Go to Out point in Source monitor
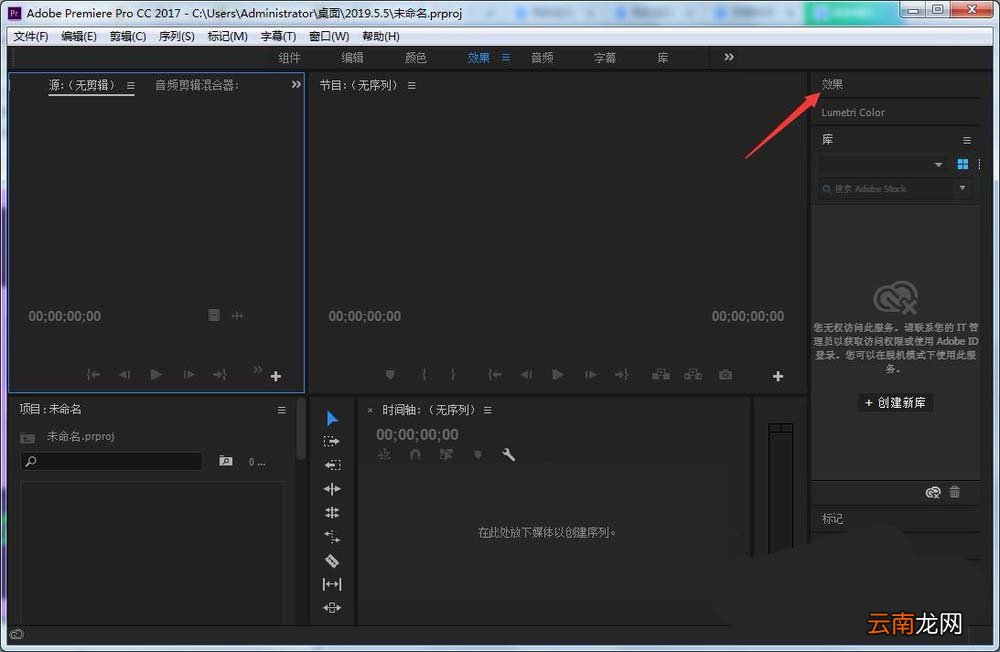The height and width of the screenshot is (652, 1000). click(x=219, y=374)
